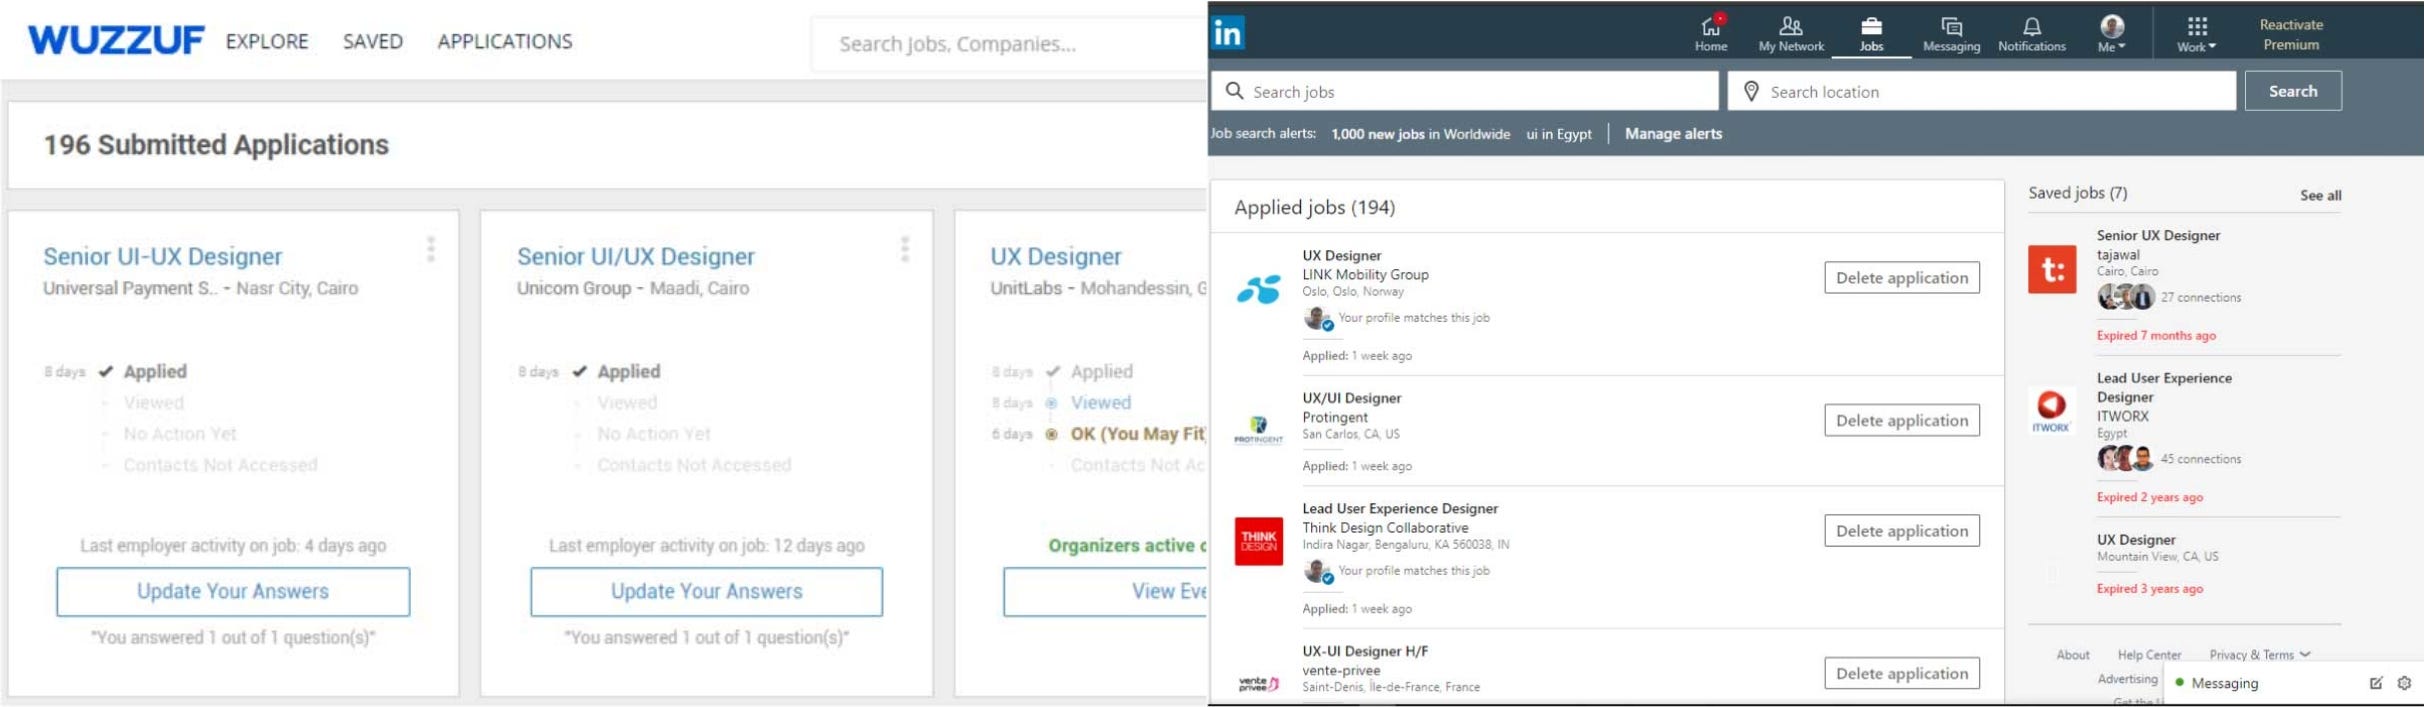Click the search magnifier in Search jobs
The height and width of the screenshot is (707, 2424).
(x=1235, y=91)
